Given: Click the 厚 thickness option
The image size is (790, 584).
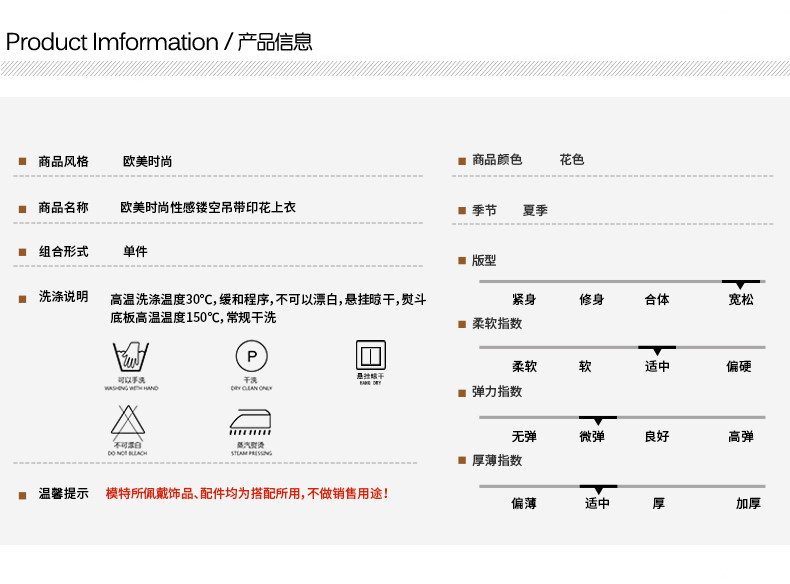Looking at the screenshot, I should pos(659,503).
